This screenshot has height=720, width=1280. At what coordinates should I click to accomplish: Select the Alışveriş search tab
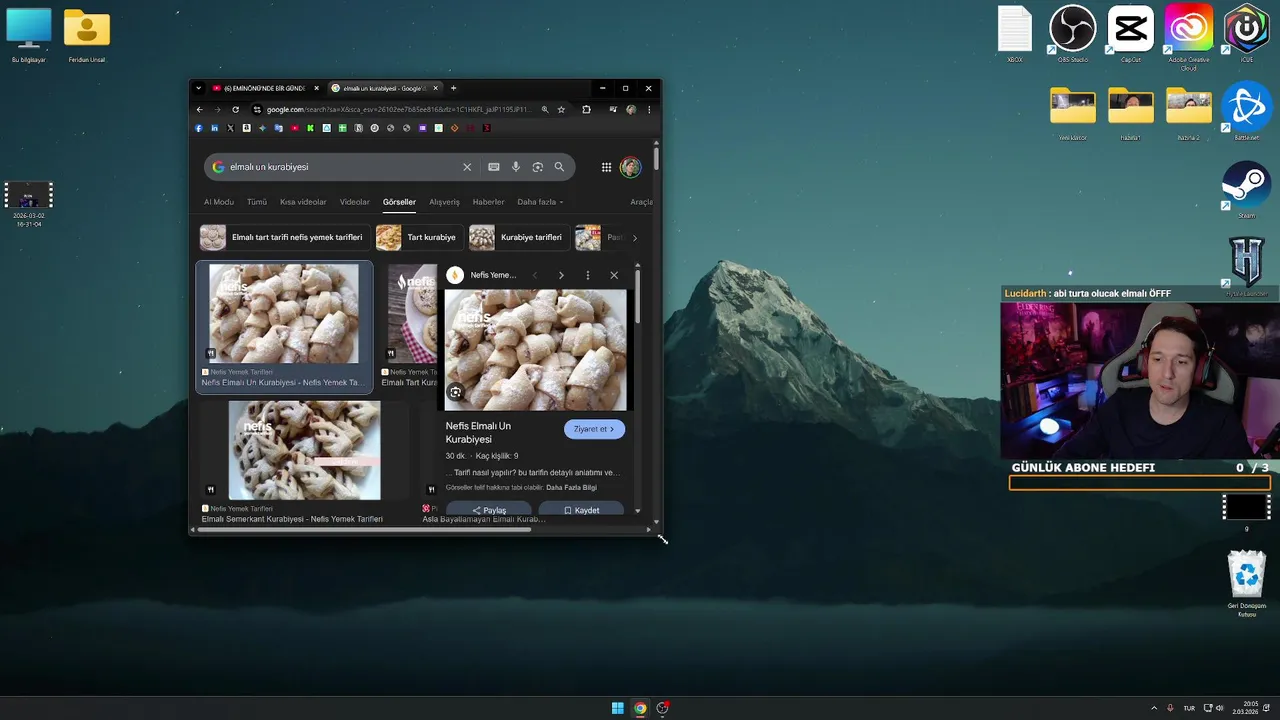click(x=444, y=202)
